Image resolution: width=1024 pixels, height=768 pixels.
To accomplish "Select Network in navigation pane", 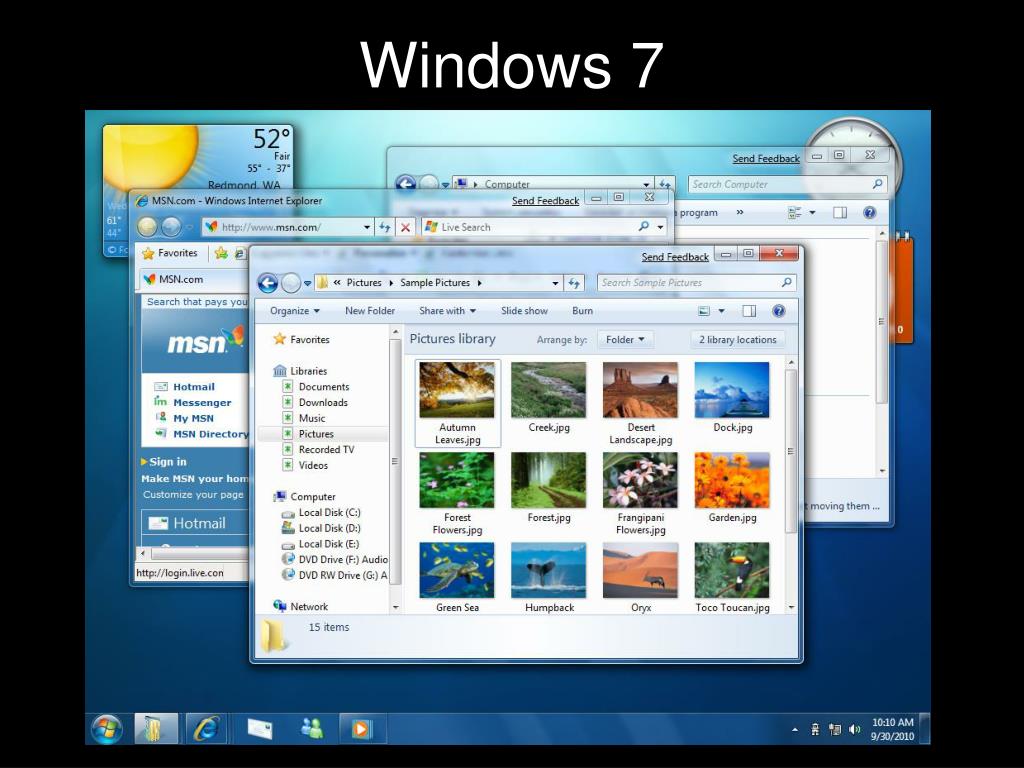I will coord(309,607).
